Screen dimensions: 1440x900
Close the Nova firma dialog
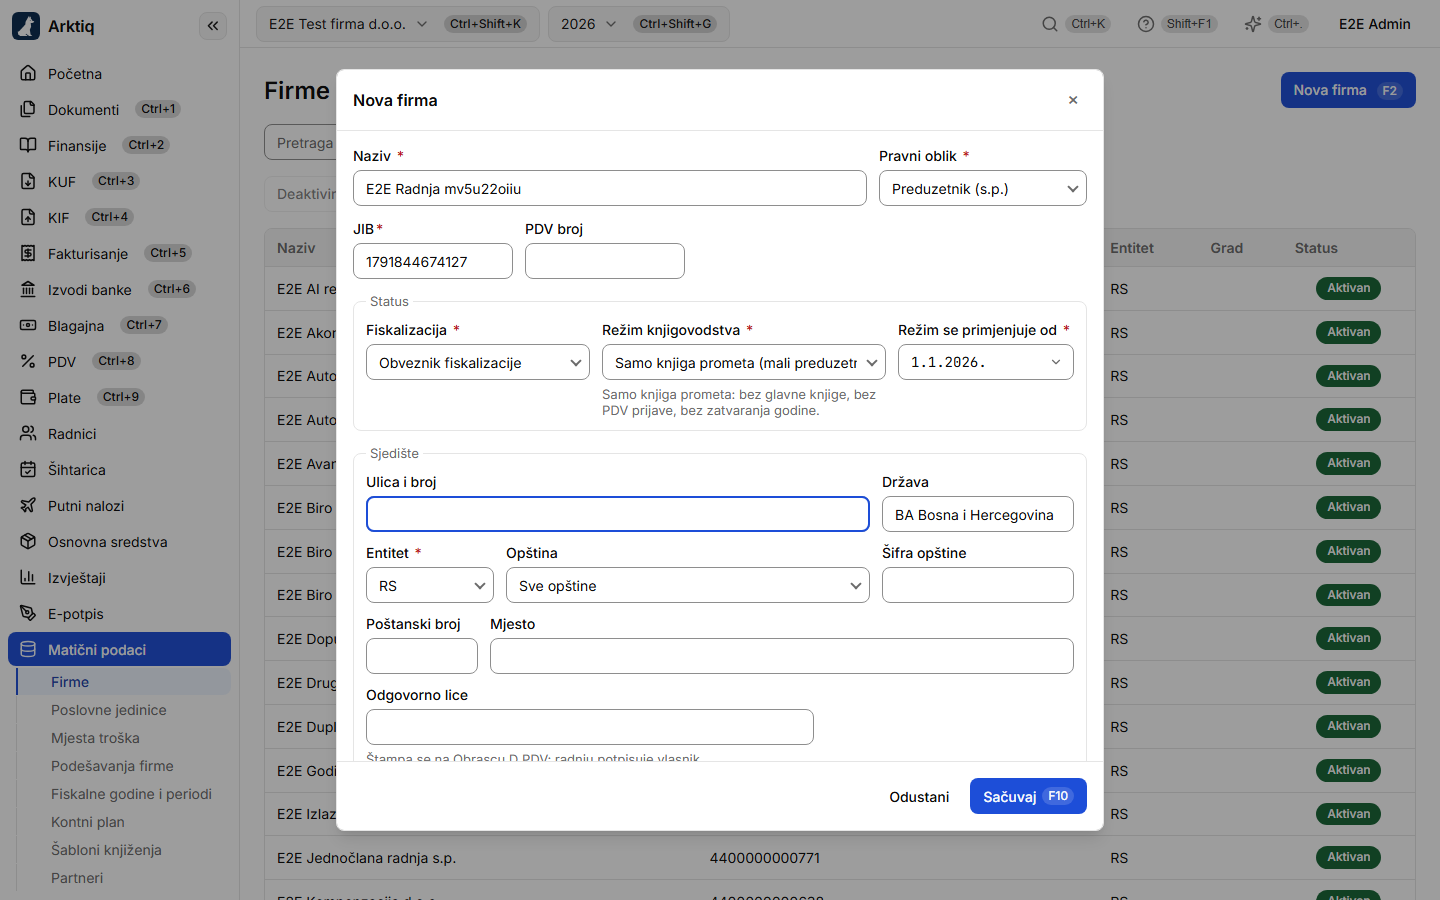pos(1073,100)
